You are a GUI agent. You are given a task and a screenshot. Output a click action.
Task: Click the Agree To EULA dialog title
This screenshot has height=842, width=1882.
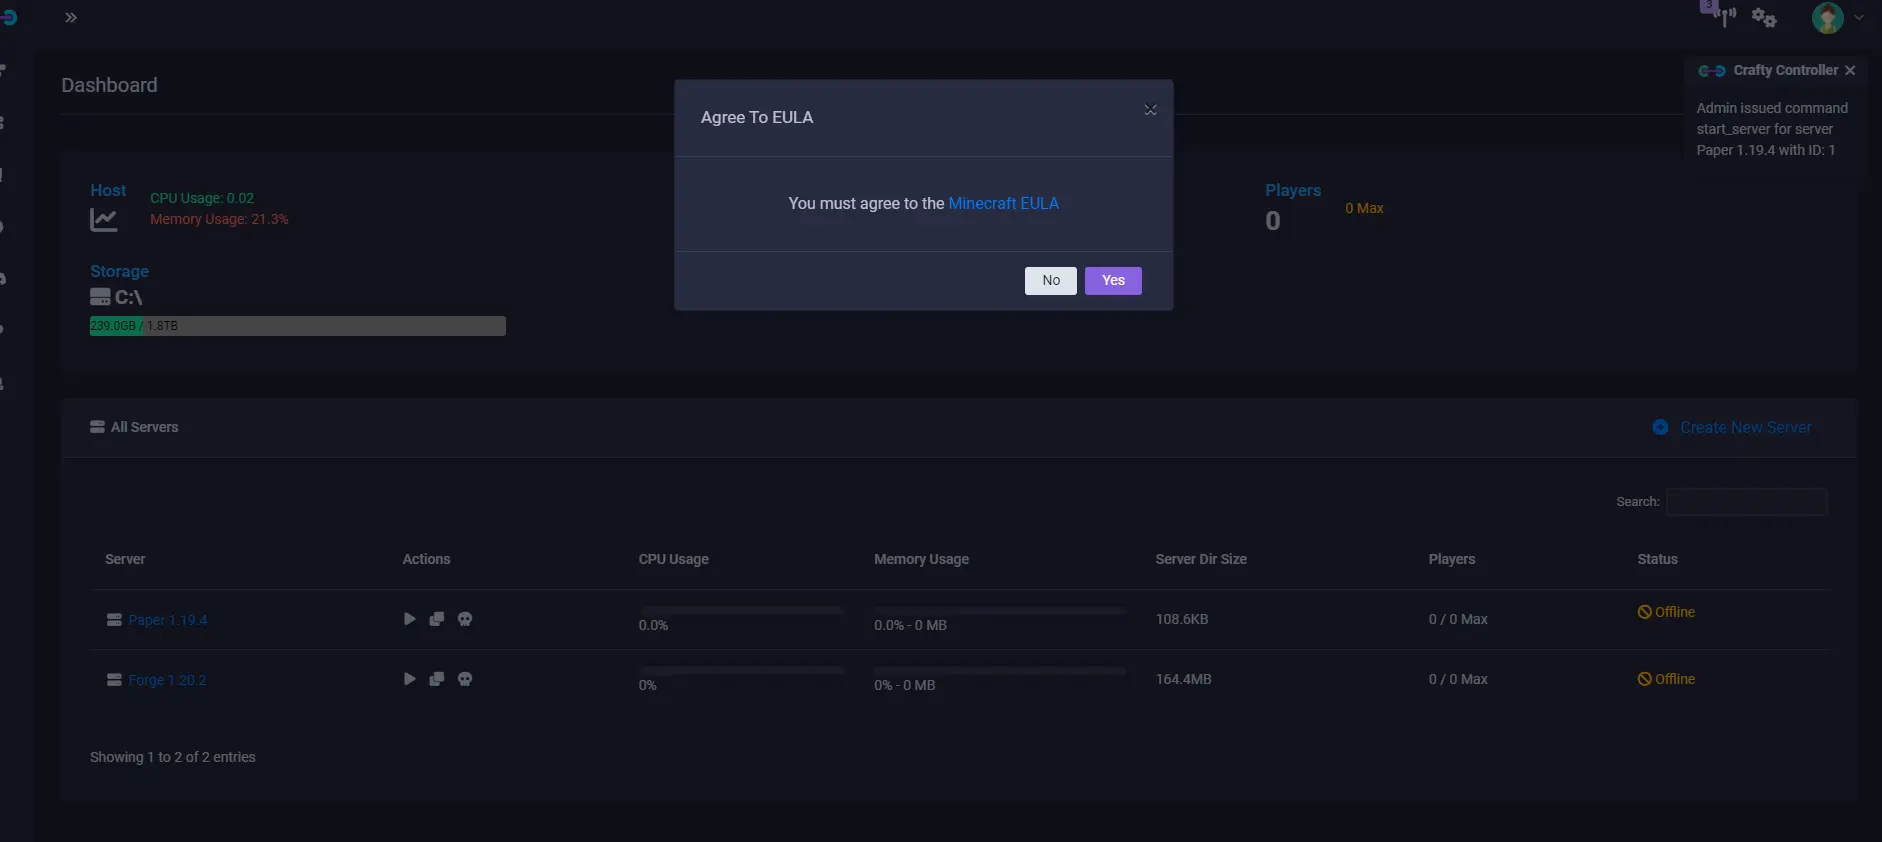tap(757, 117)
